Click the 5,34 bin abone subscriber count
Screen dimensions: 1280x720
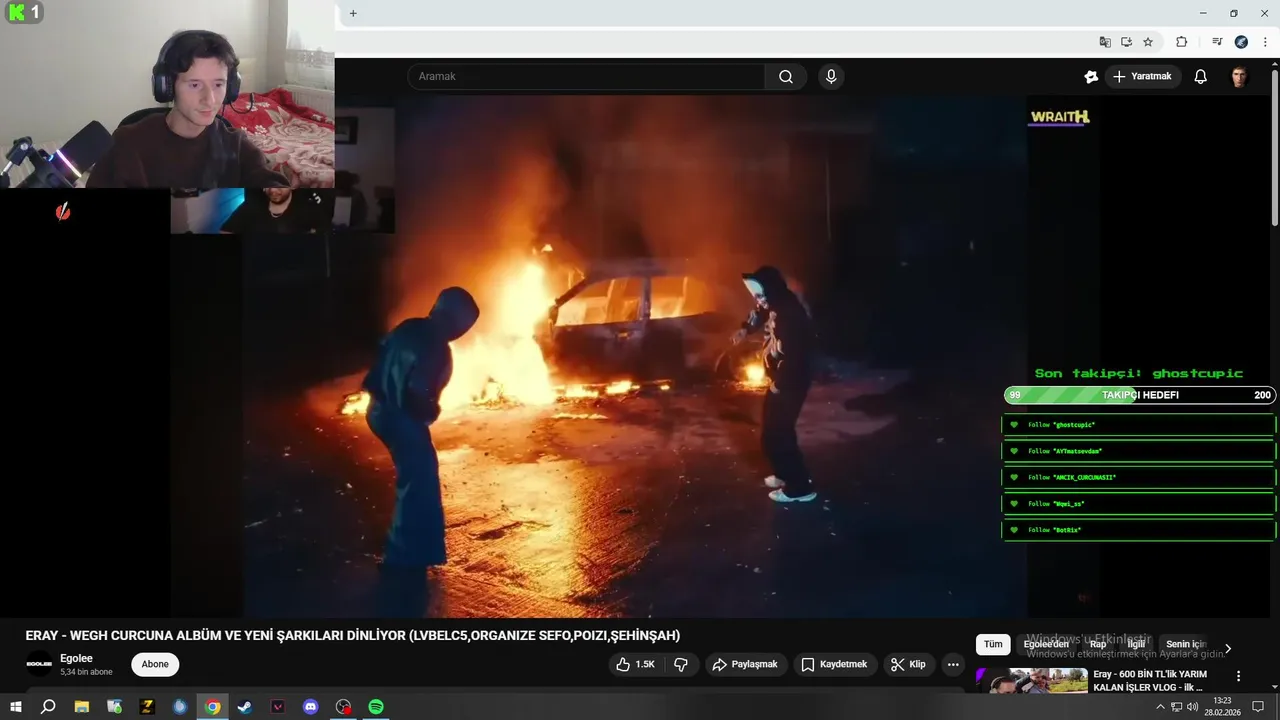click(x=86, y=672)
